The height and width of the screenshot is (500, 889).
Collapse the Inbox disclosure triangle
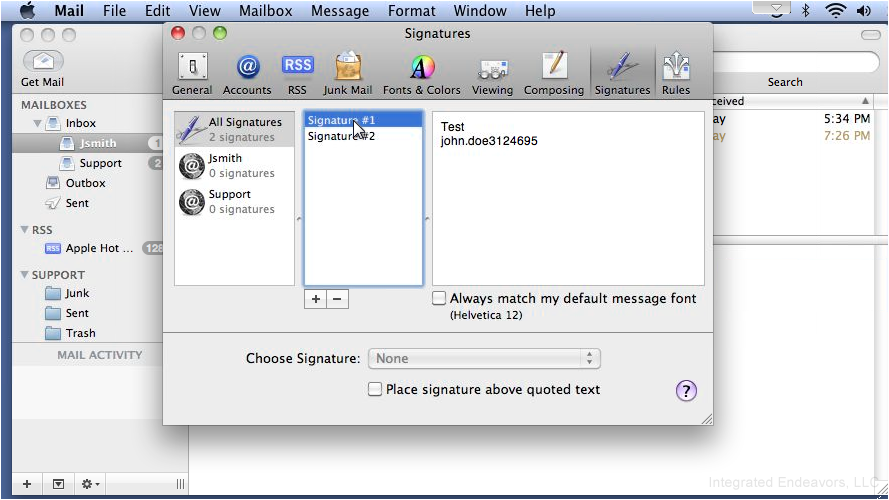coord(37,123)
